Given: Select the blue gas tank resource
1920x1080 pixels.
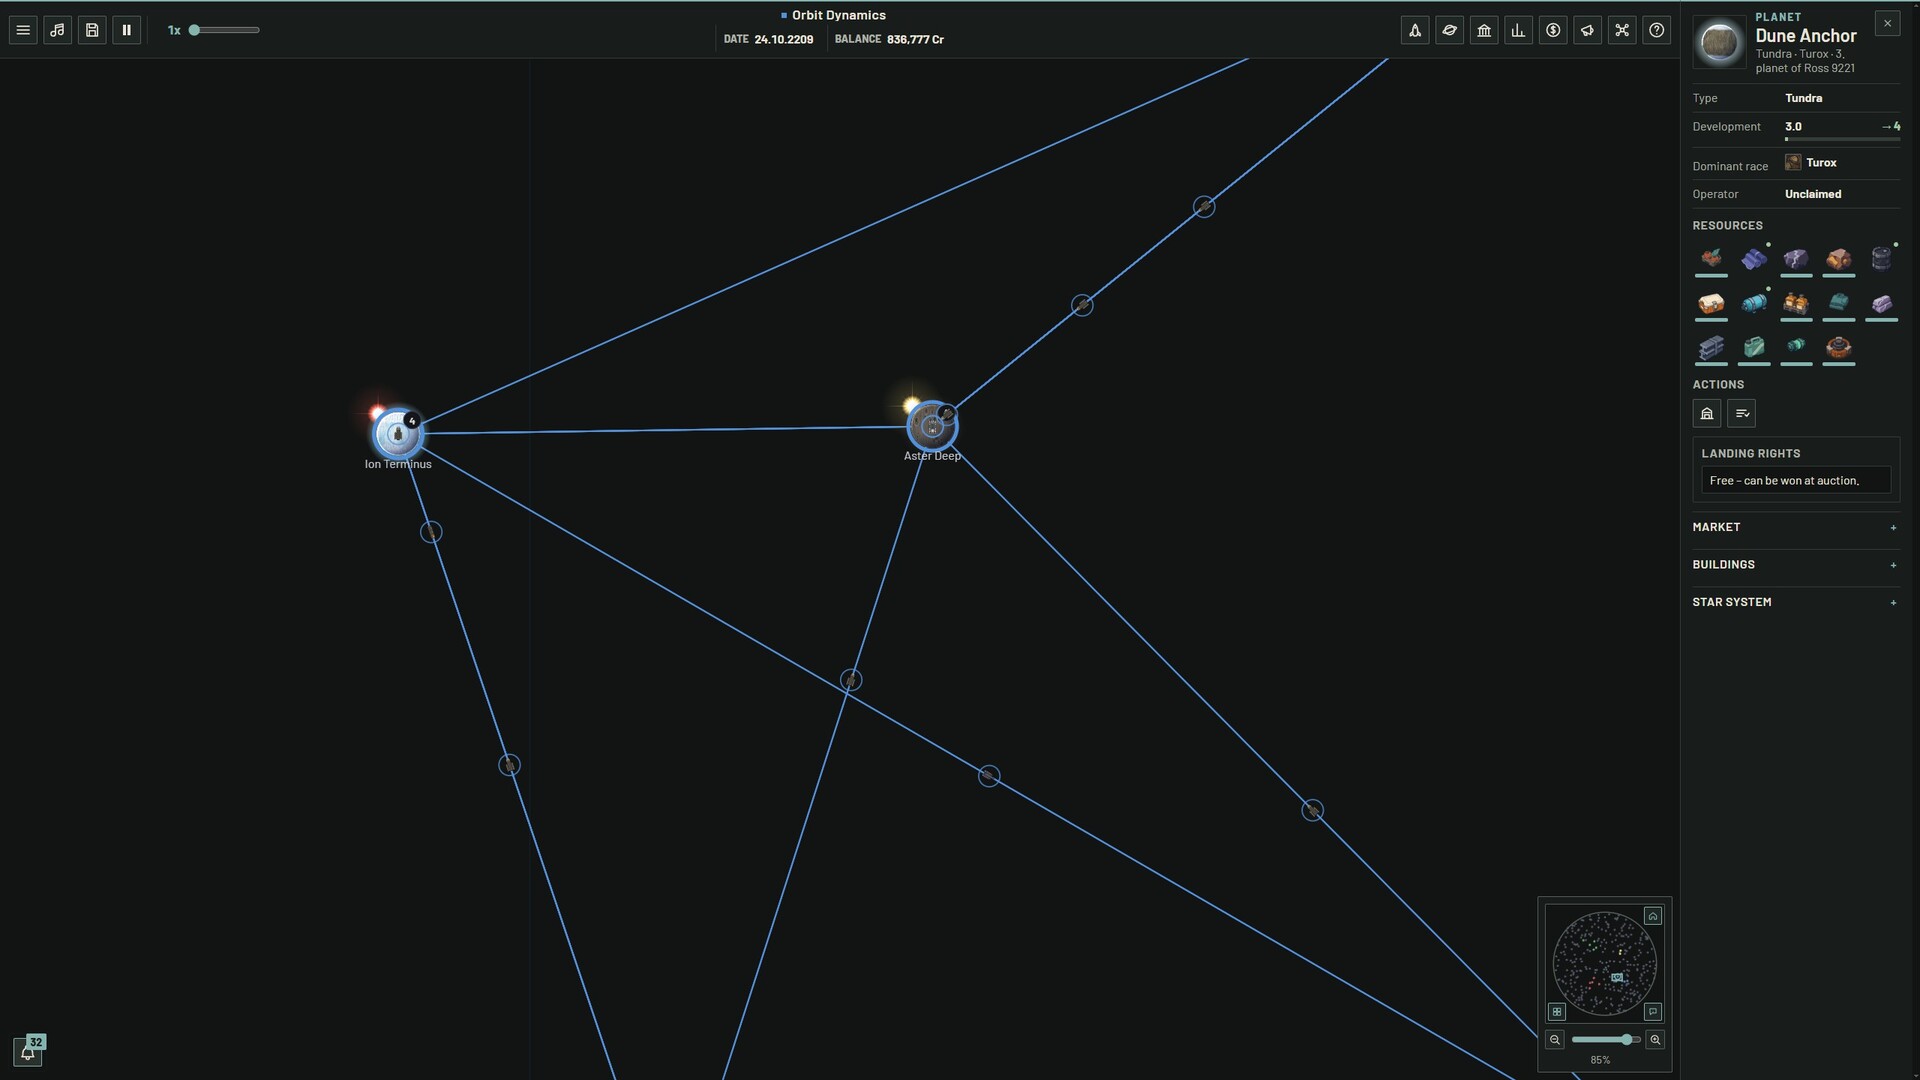Looking at the screenshot, I should click(1753, 303).
